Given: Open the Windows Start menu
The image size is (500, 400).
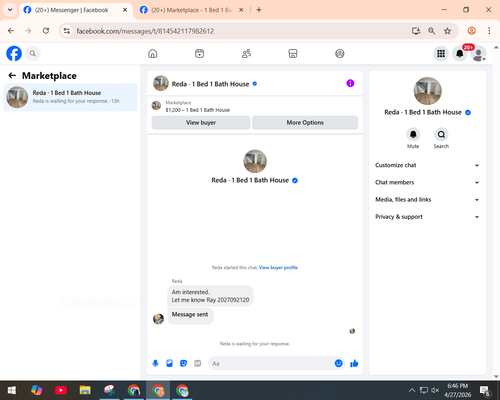Looking at the screenshot, I should point(12,390).
